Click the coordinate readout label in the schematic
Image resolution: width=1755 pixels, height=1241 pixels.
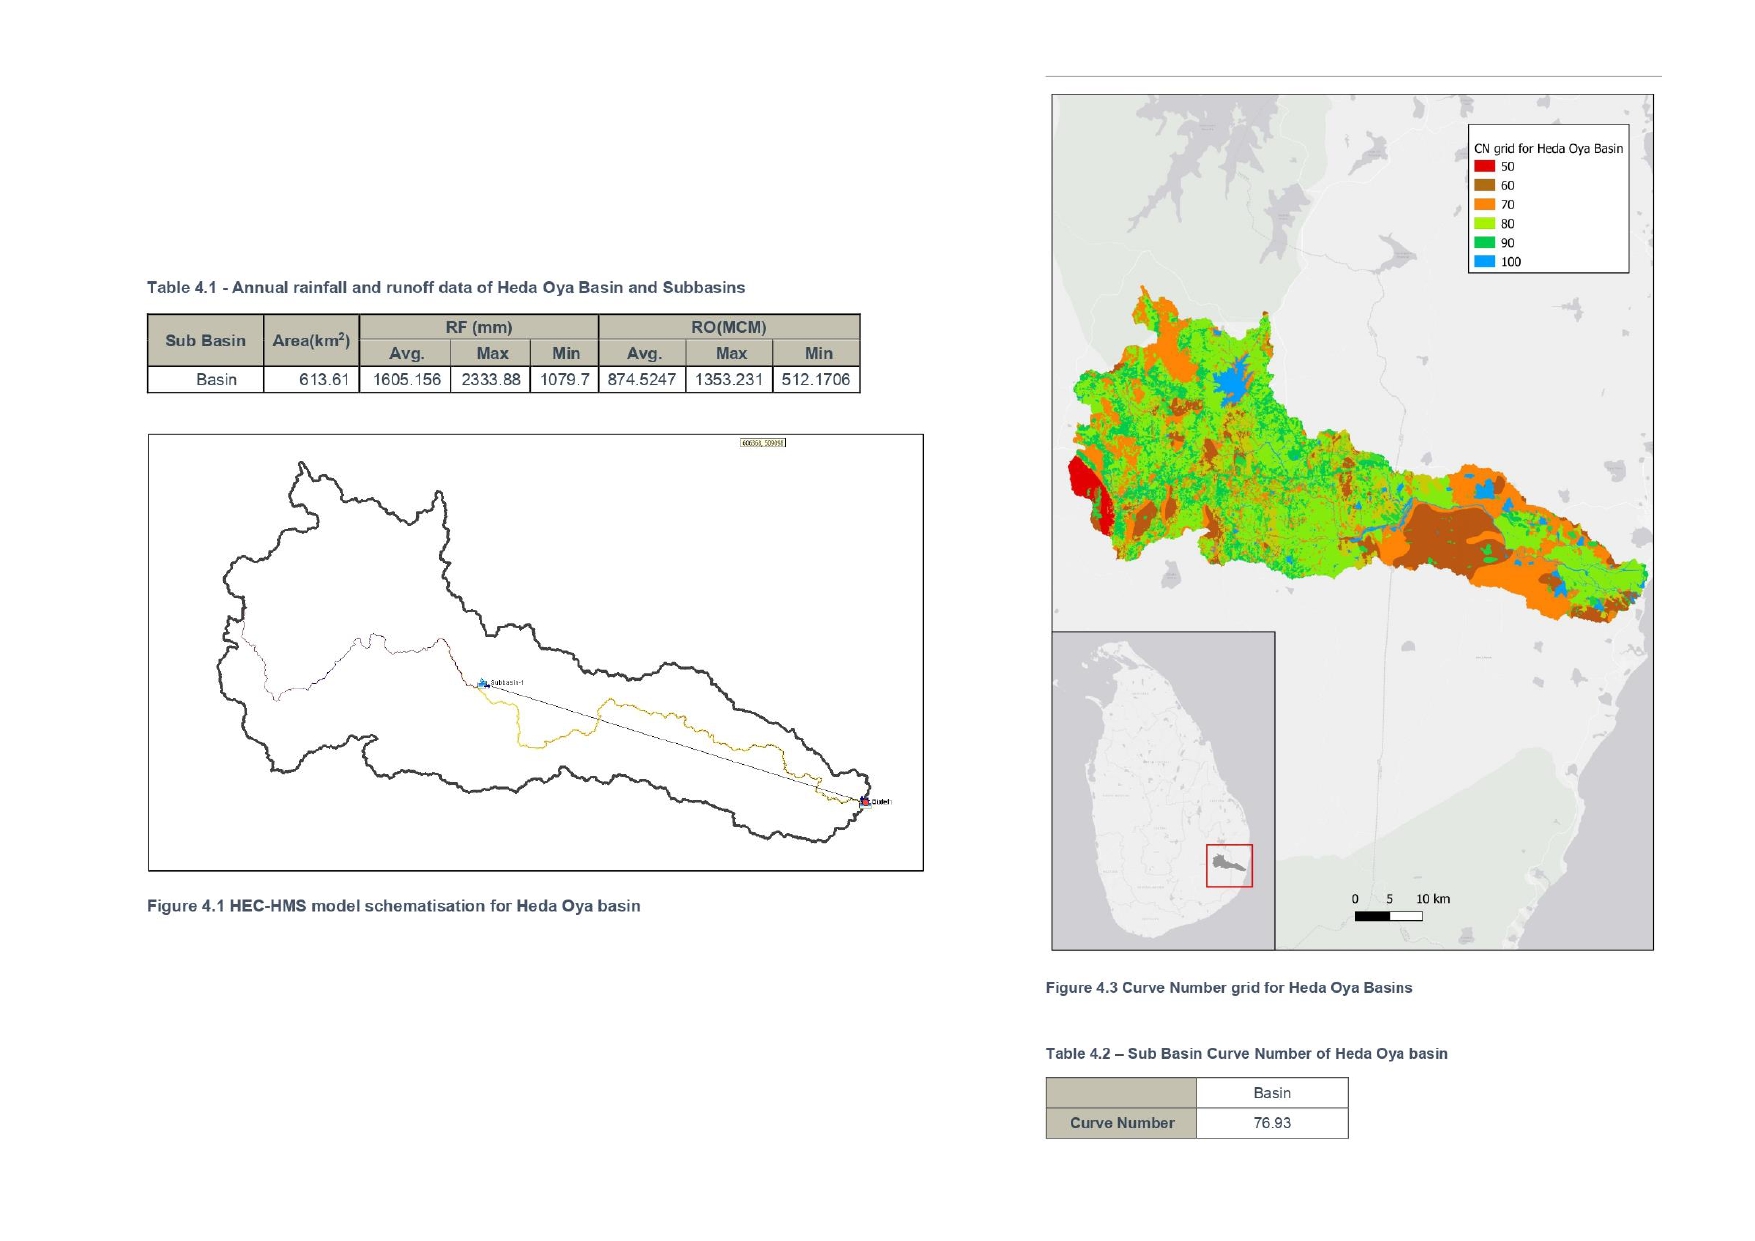click(763, 442)
